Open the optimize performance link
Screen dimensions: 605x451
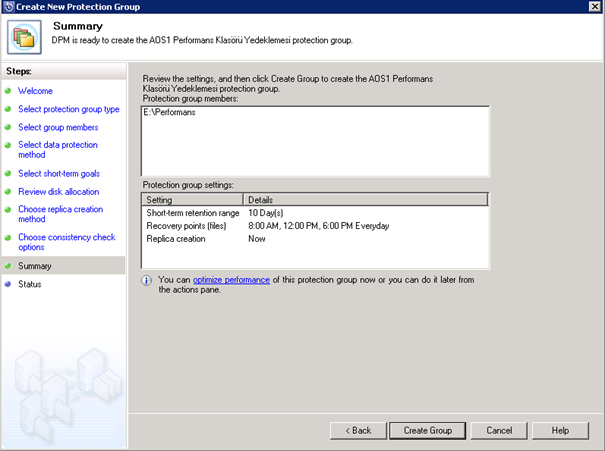pos(231,280)
